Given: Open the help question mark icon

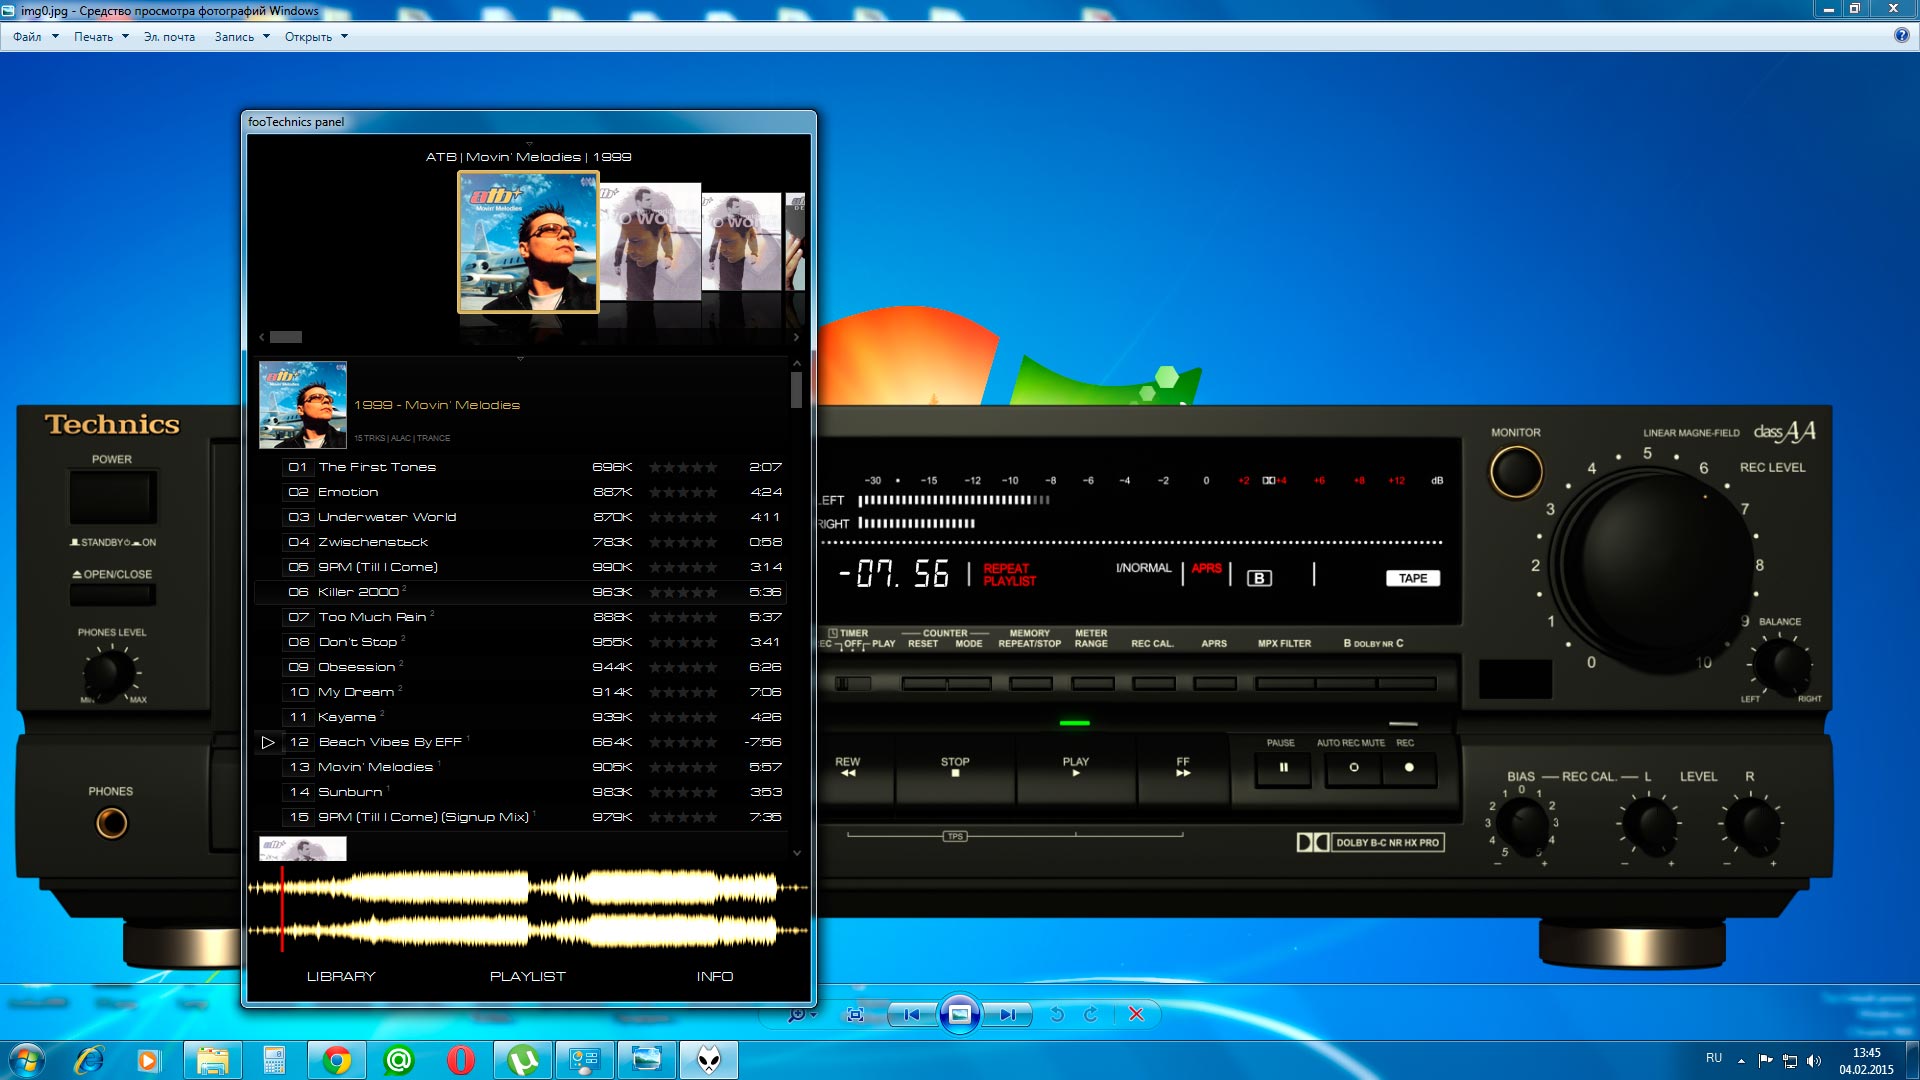Looking at the screenshot, I should click(x=1901, y=35).
